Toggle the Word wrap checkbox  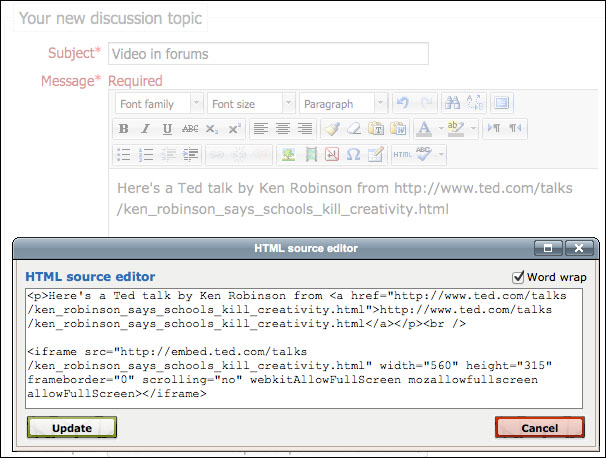(518, 277)
